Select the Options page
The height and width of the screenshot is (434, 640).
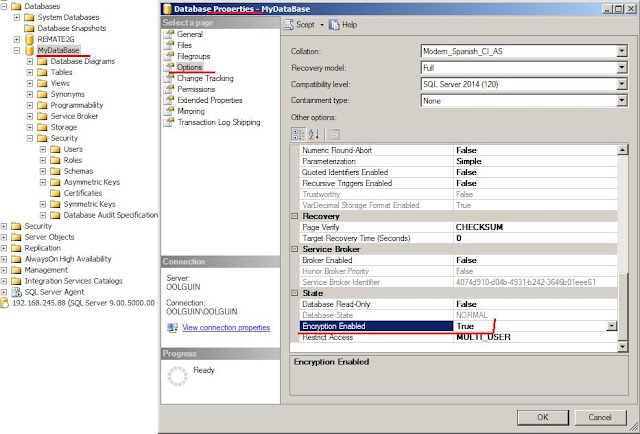[189, 67]
